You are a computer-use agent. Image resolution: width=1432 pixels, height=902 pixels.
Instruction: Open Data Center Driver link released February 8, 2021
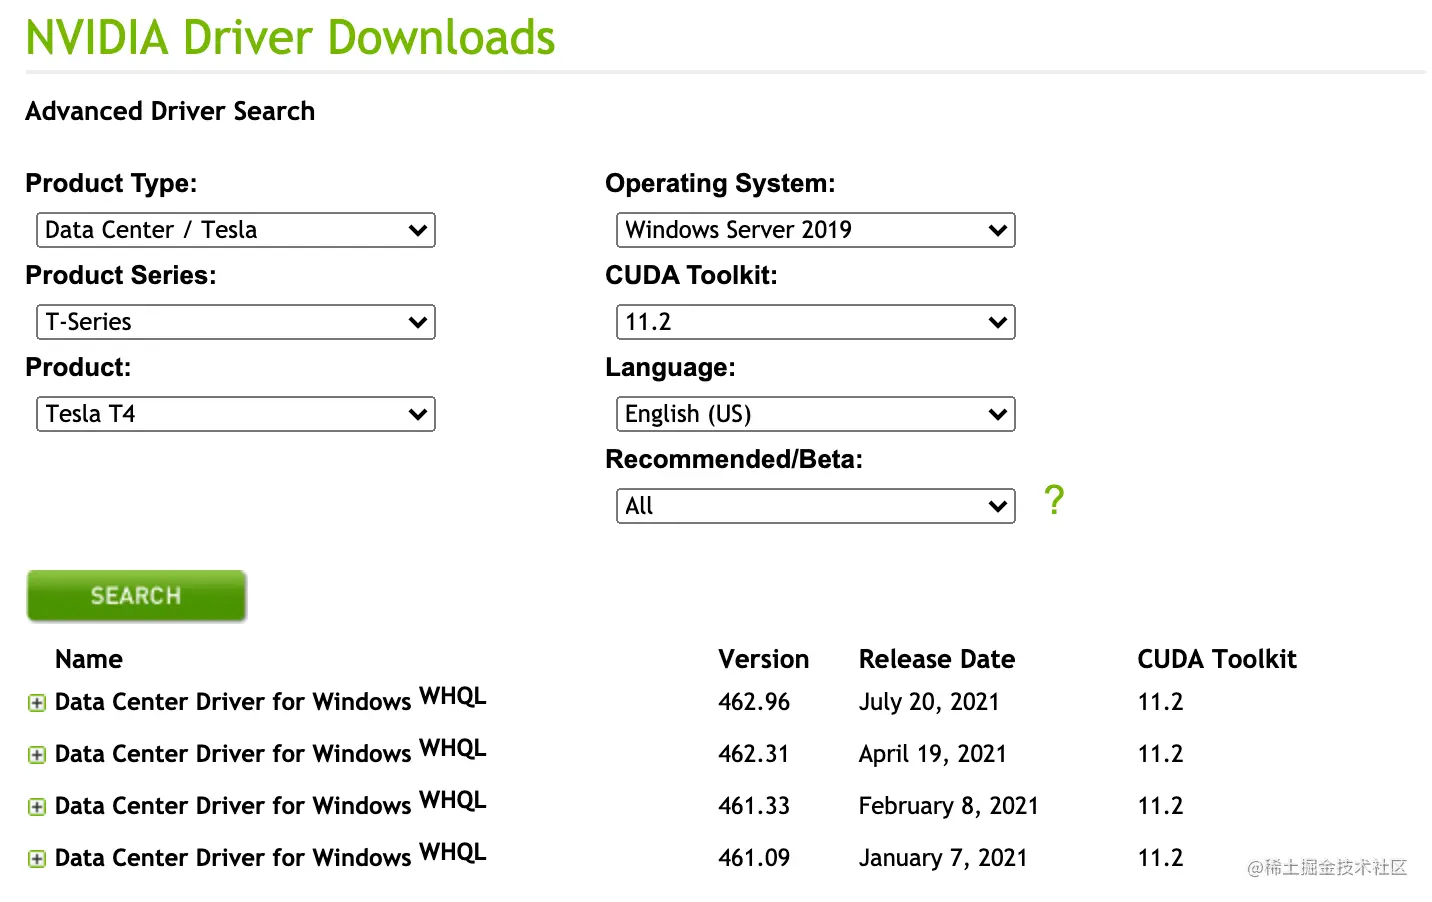[x=270, y=804]
